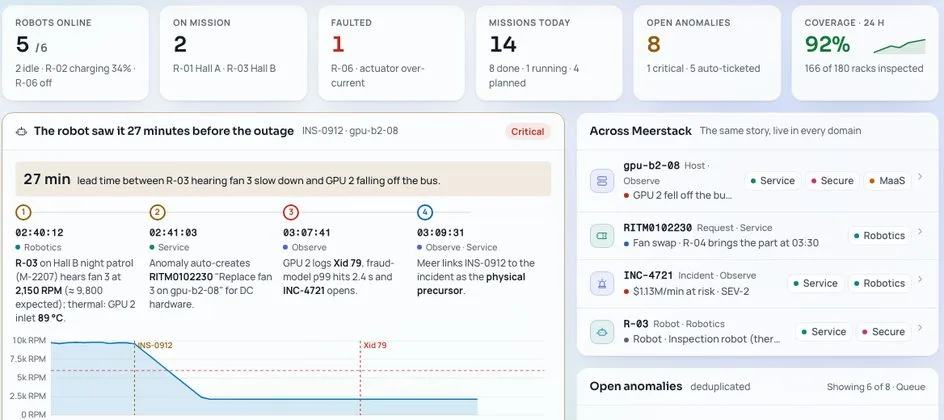Click the Service tag on INC-4721 row
The image size is (944, 420).
click(814, 283)
